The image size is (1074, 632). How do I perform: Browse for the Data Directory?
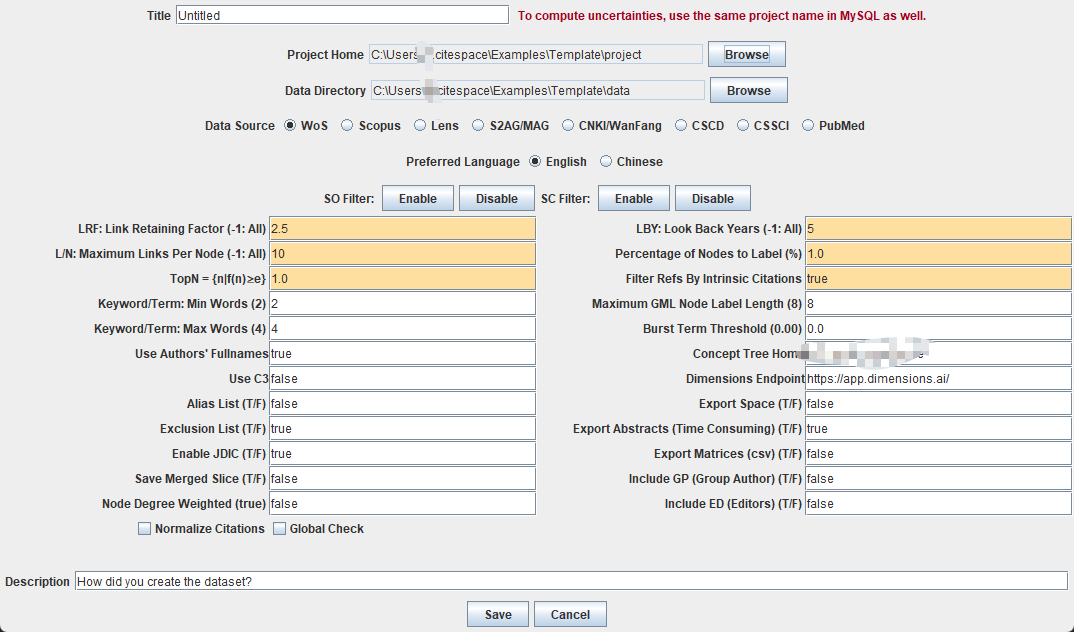[748, 90]
